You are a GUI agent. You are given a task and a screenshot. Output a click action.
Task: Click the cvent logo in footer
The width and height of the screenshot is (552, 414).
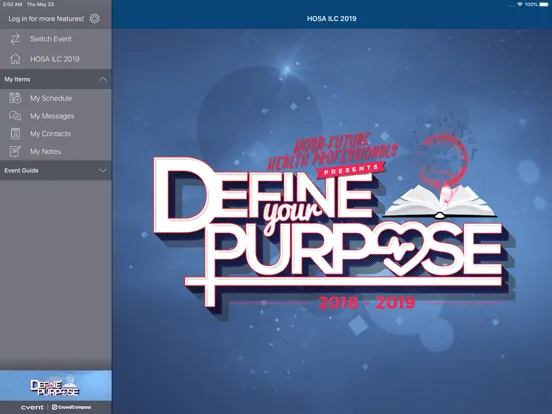click(32, 407)
